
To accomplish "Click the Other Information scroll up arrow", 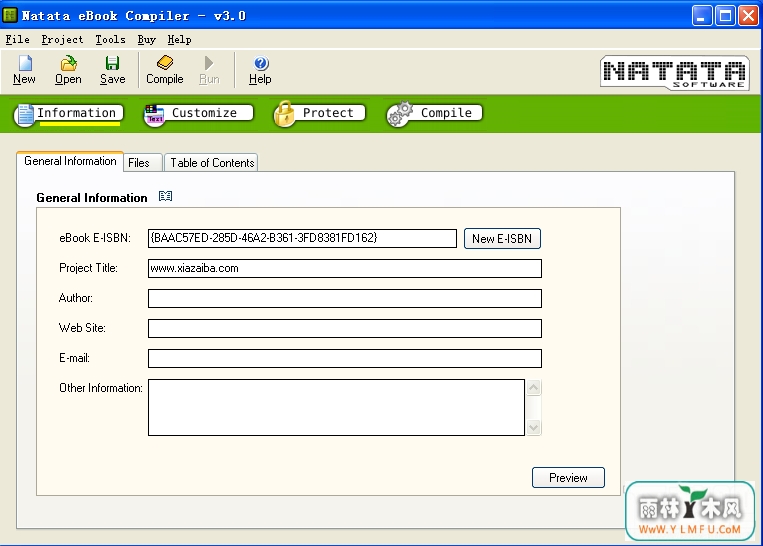I will [x=533, y=388].
